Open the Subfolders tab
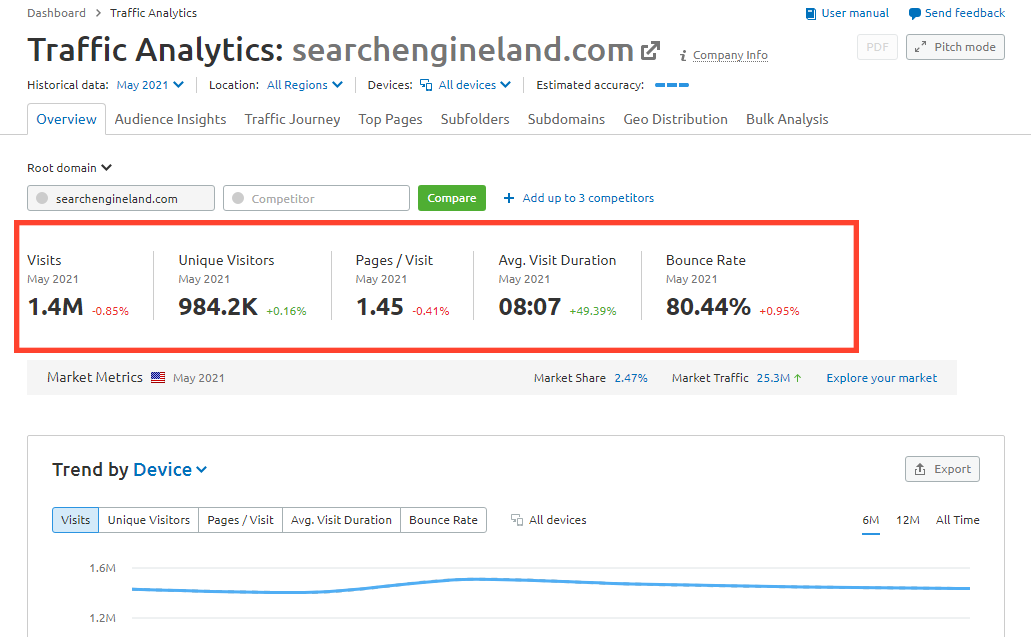Viewport: 1031px width, 637px height. pyautogui.click(x=475, y=119)
